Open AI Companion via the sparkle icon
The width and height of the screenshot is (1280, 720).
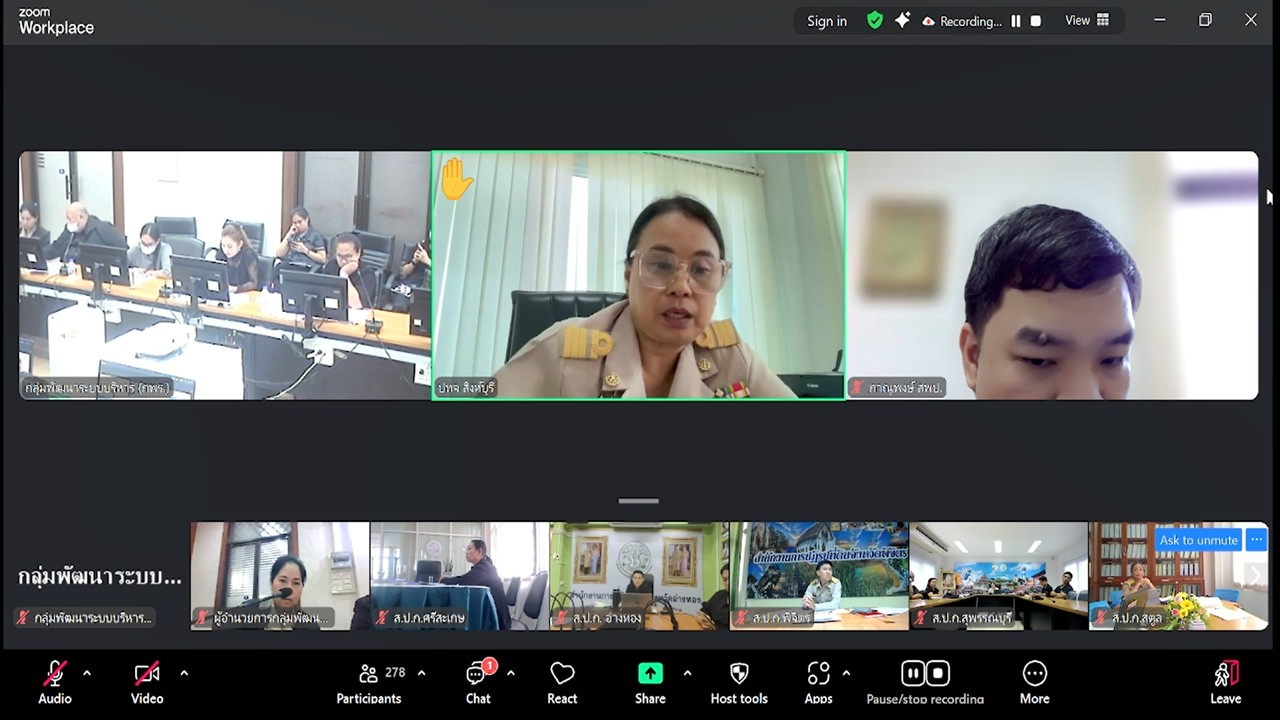(902, 20)
